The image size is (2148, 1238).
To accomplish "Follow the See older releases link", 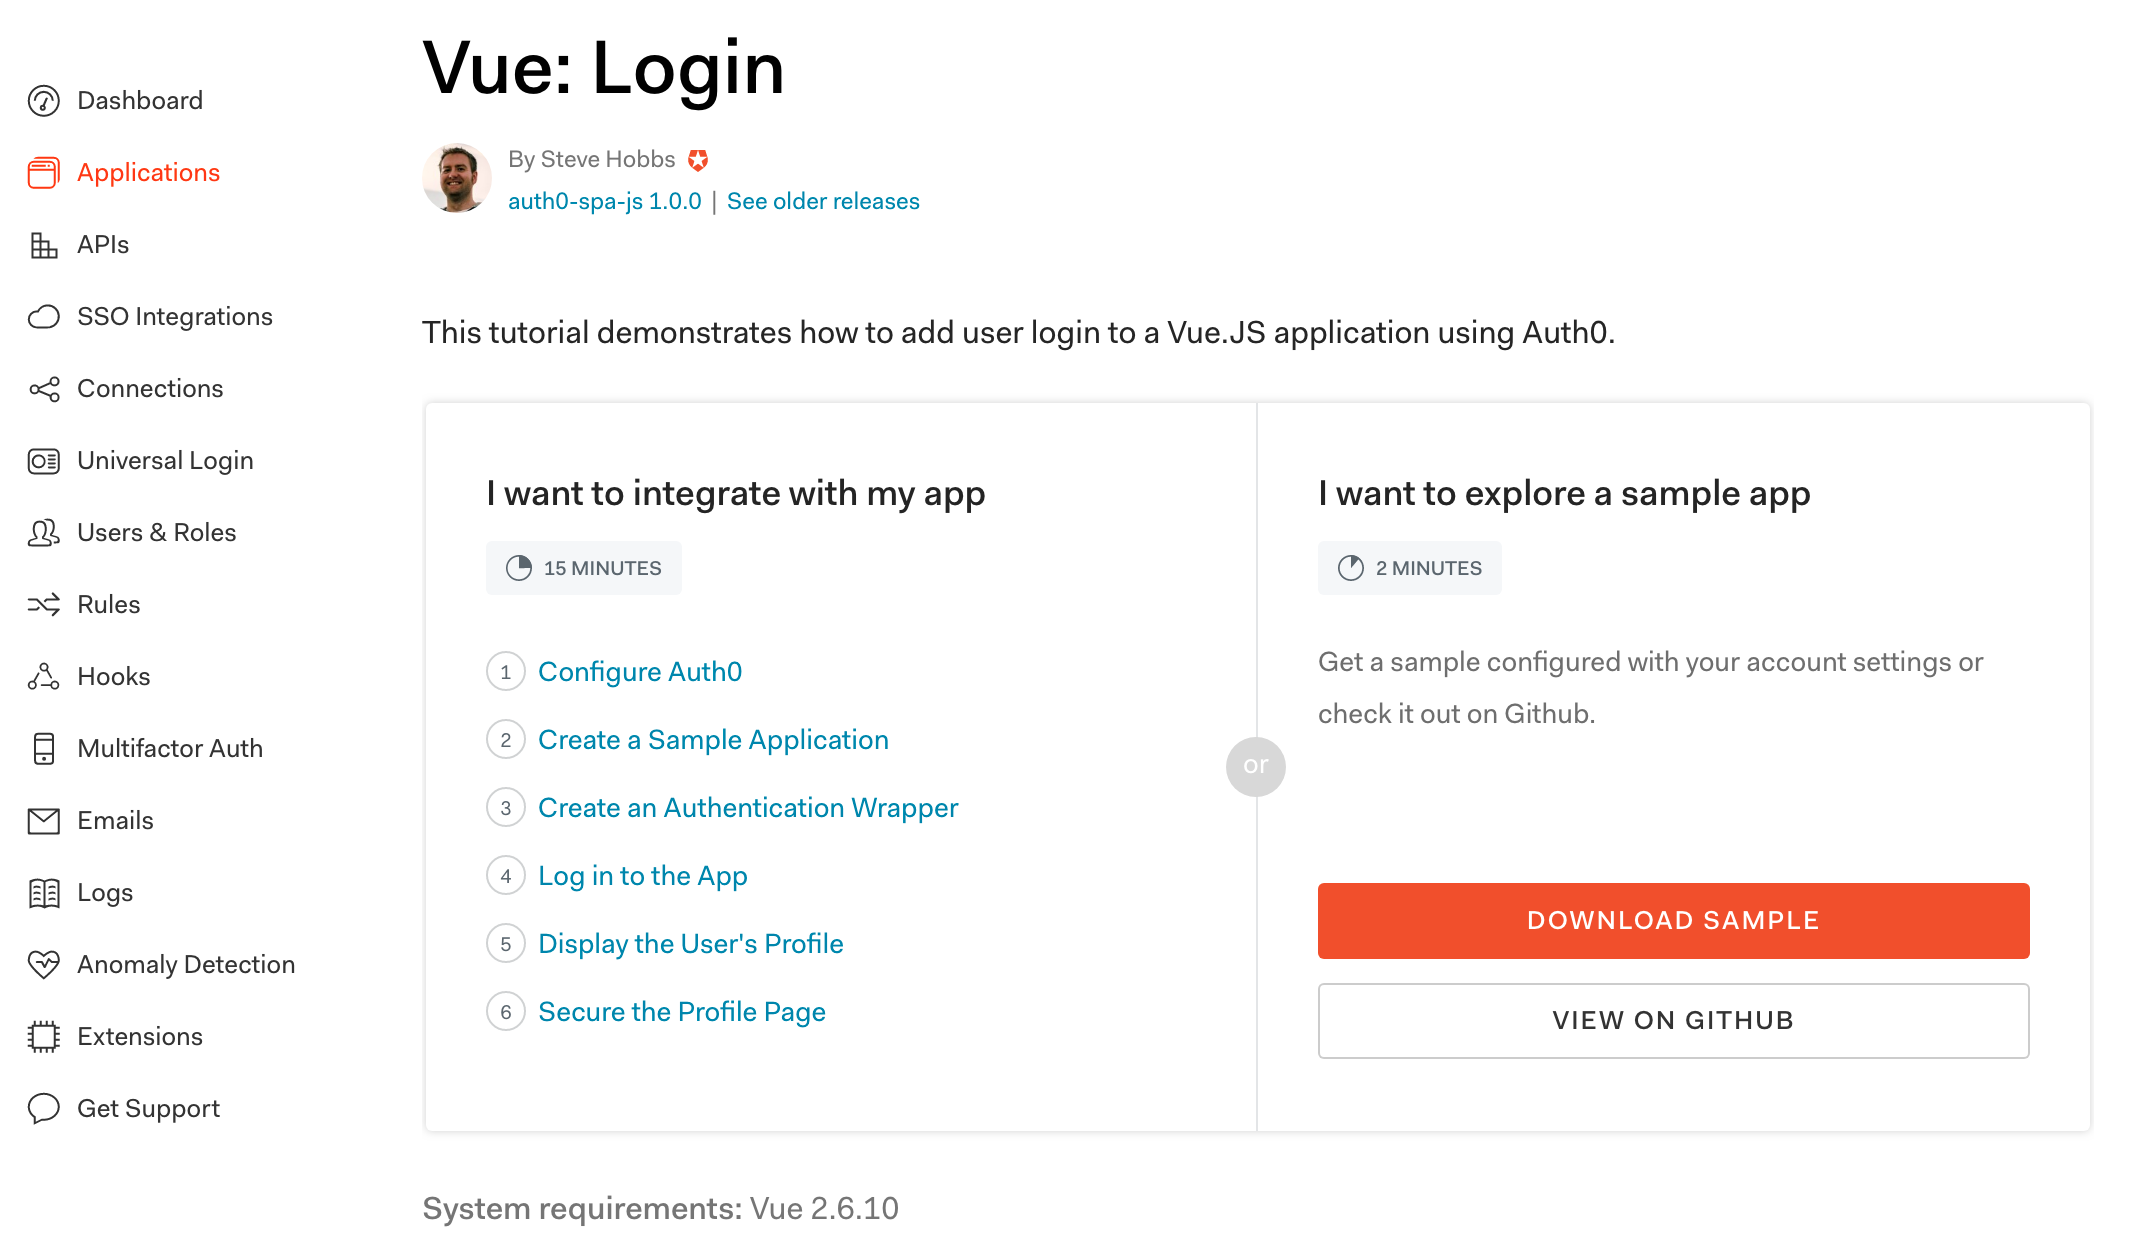I will click(x=823, y=202).
